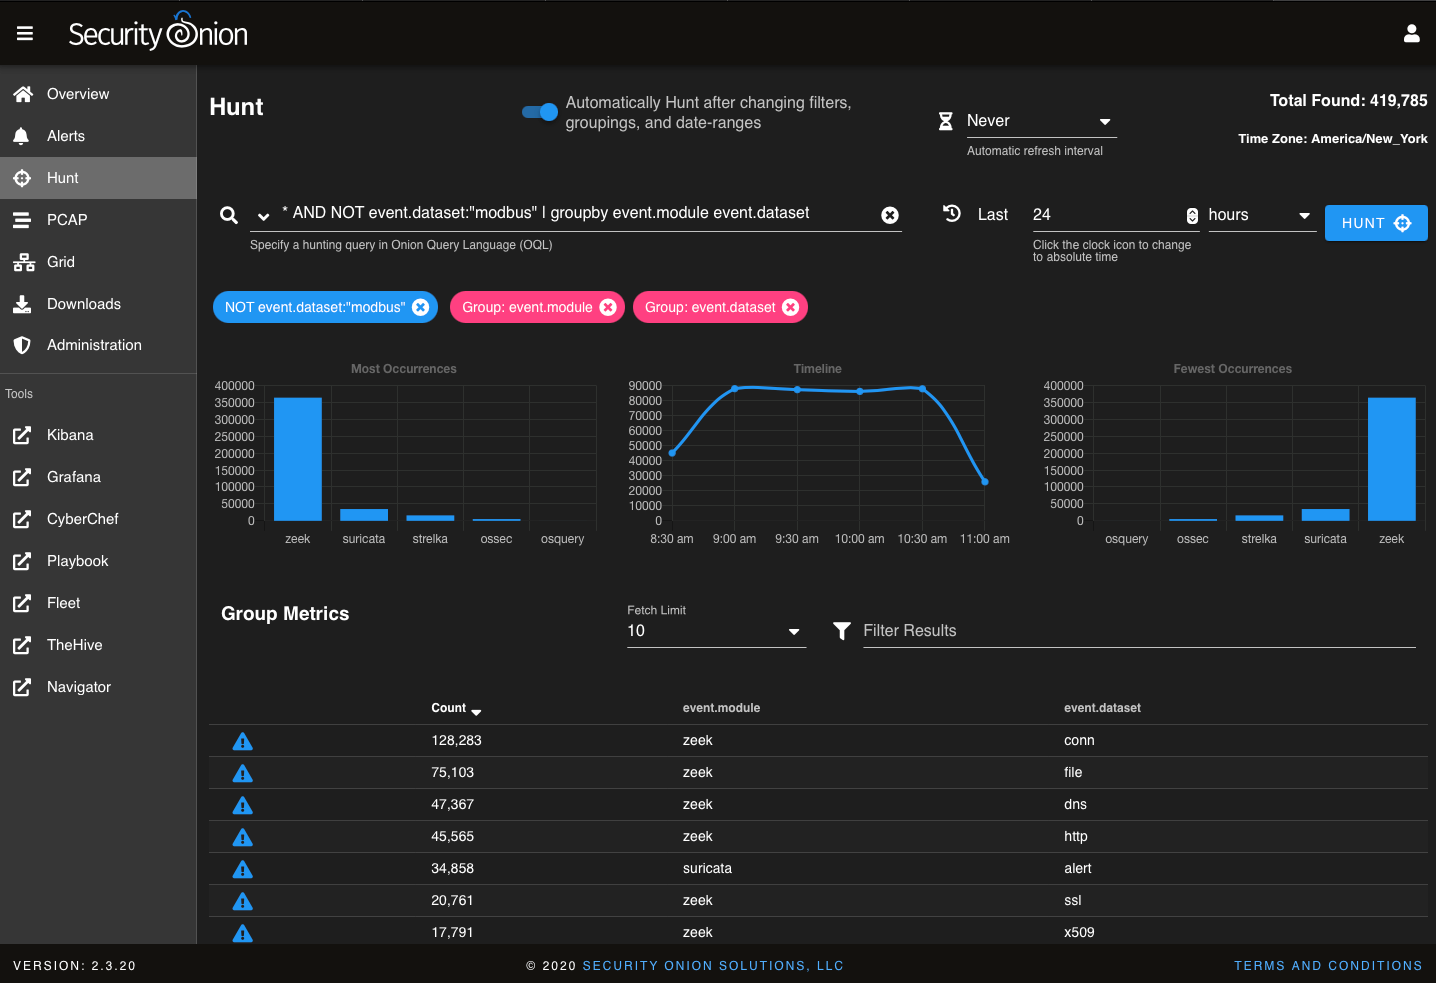
Task: Click the clock icon for absolute time
Action: 952,213
